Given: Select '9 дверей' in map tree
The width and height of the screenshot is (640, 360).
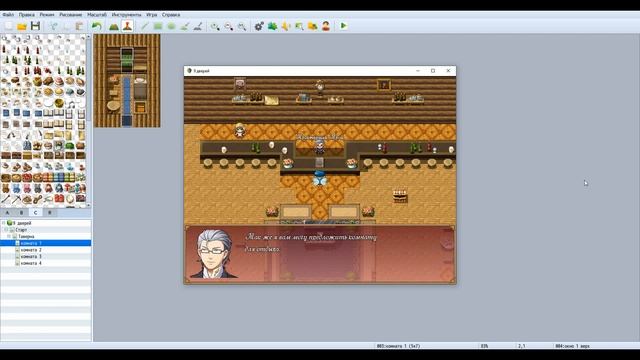Looking at the screenshot, I should click(x=22, y=223).
